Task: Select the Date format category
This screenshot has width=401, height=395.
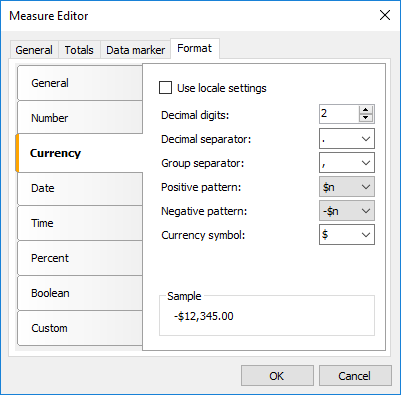Action: (x=80, y=188)
